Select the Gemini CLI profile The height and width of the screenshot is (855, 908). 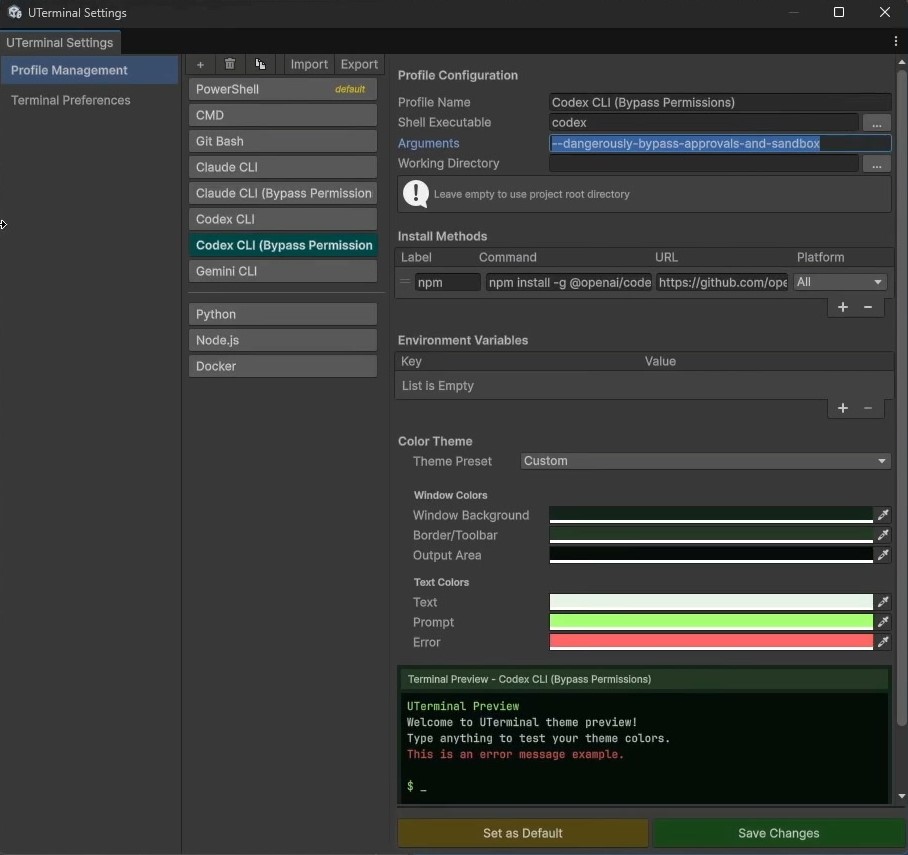pos(283,271)
